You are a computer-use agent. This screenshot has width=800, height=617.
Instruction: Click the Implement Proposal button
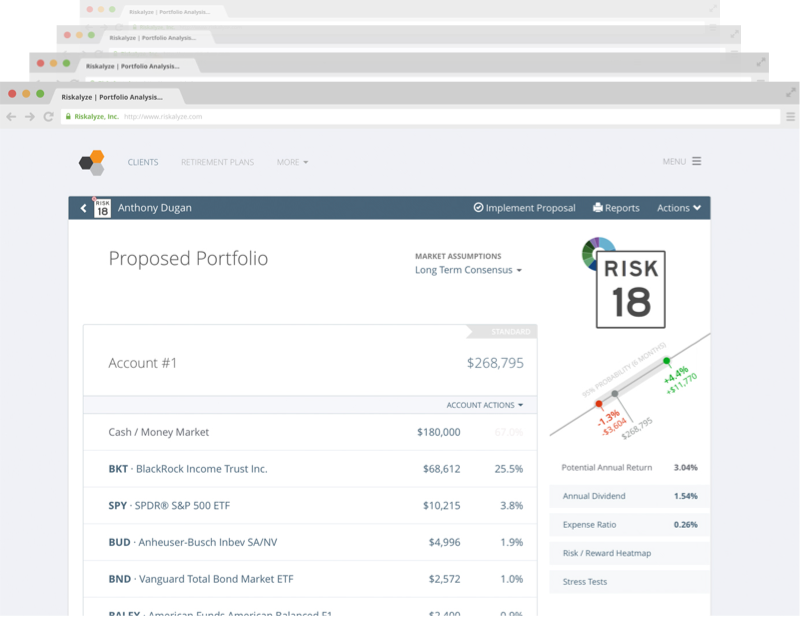[x=524, y=208]
